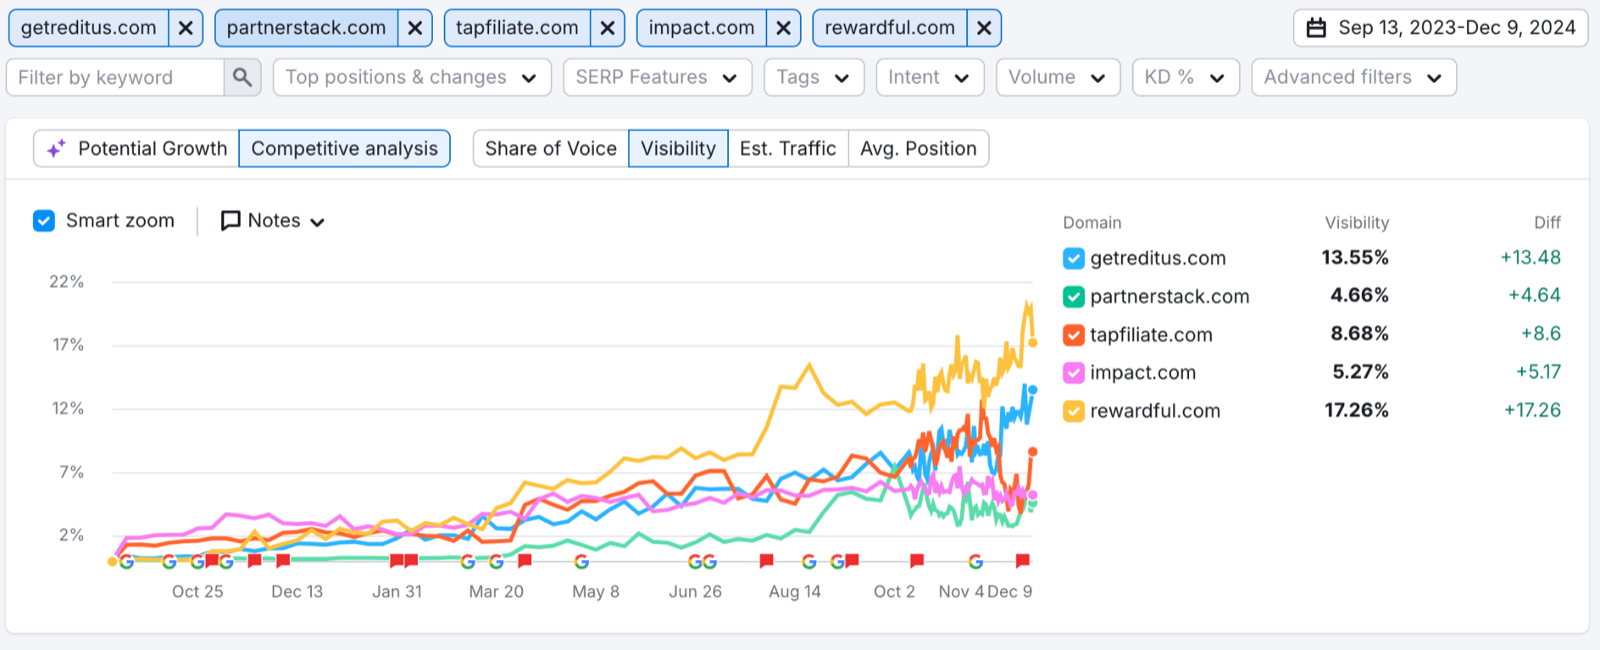Viewport: 1600px width, 650px height.
Task: Switch to Avg. Position metric
Action: [x=918, y=148]
